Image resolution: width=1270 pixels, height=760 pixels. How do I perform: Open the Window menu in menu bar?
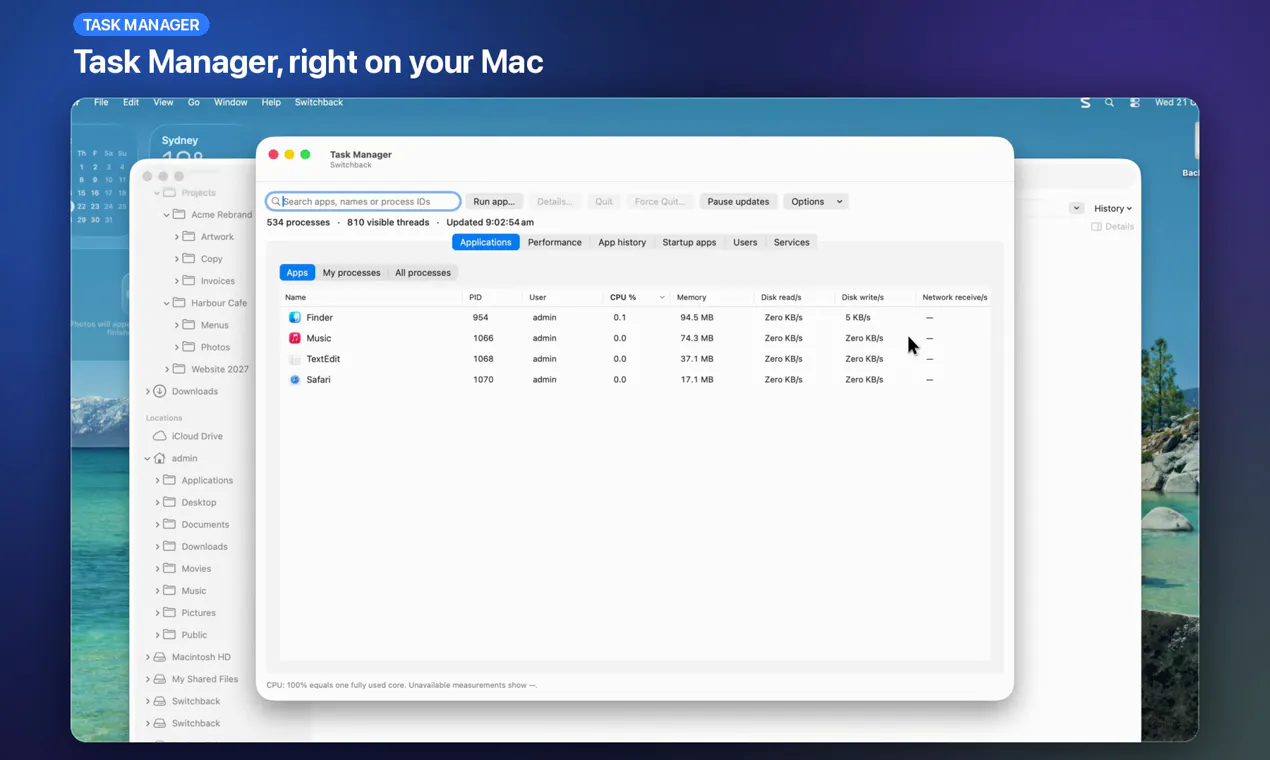(230, 102)
